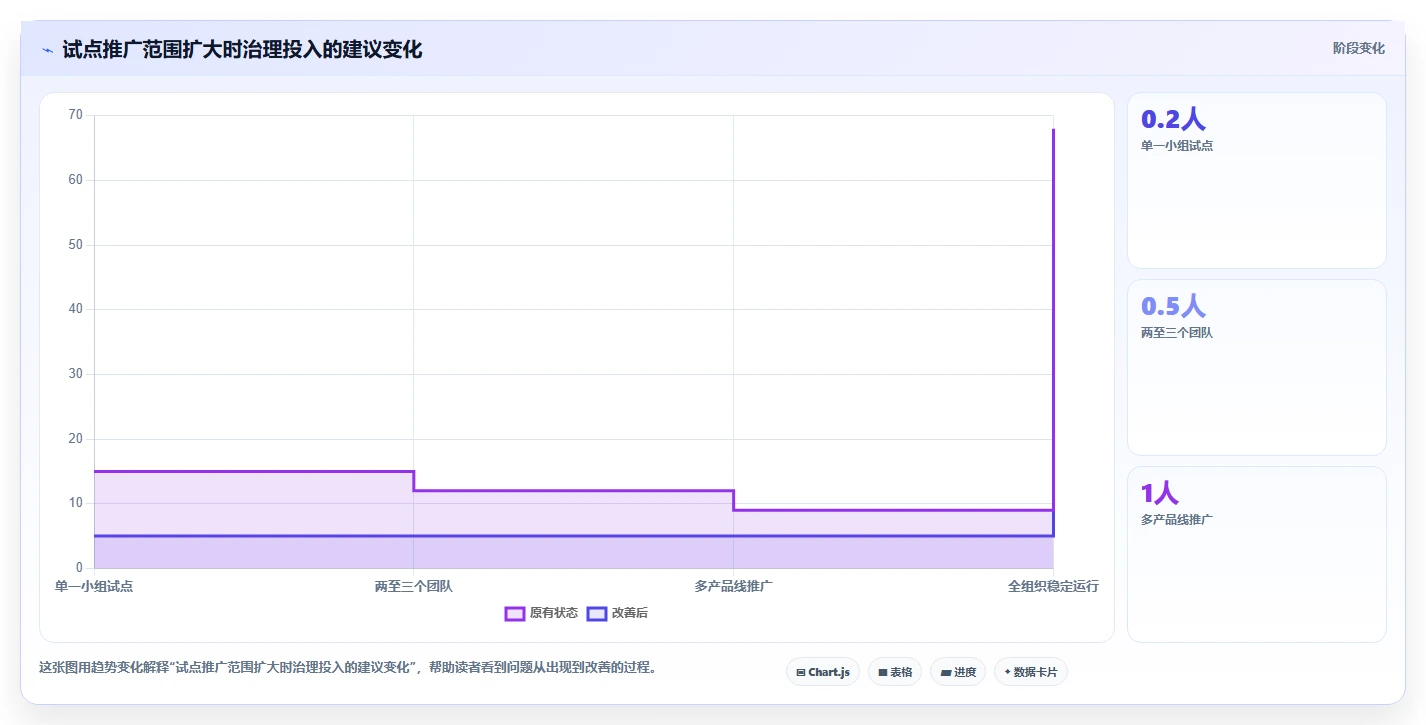The width and height of the screenshot is (1426, 725).
Task: Open the 1人 多产品线推广 card
Action: pos(1257,555)
